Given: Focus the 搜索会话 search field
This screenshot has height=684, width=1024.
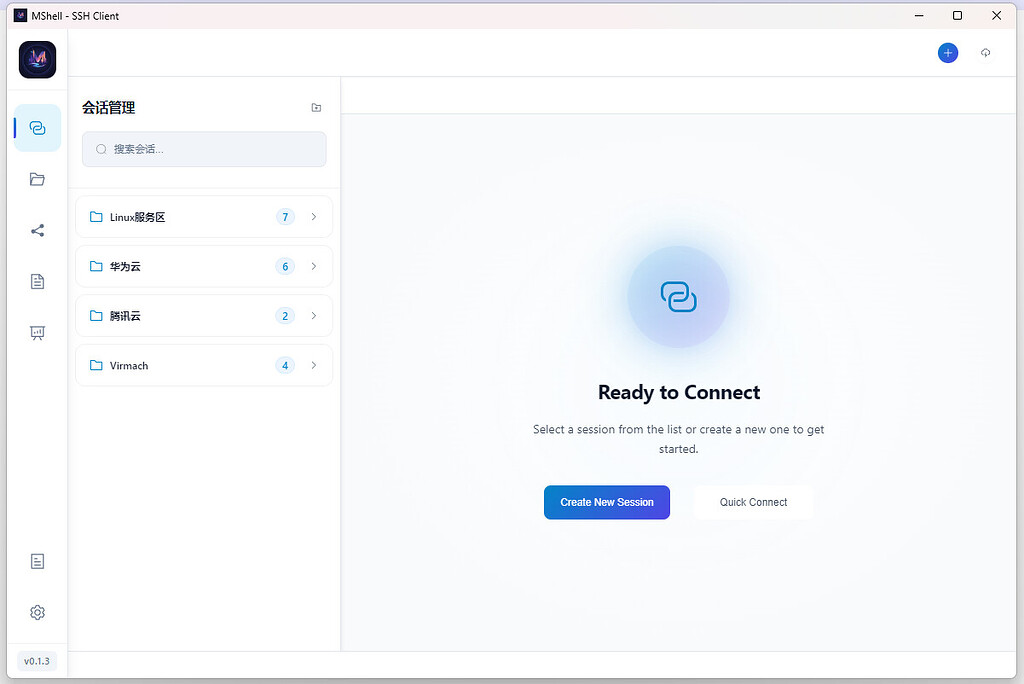Looking at the screenshot, I should click(204, 149).
